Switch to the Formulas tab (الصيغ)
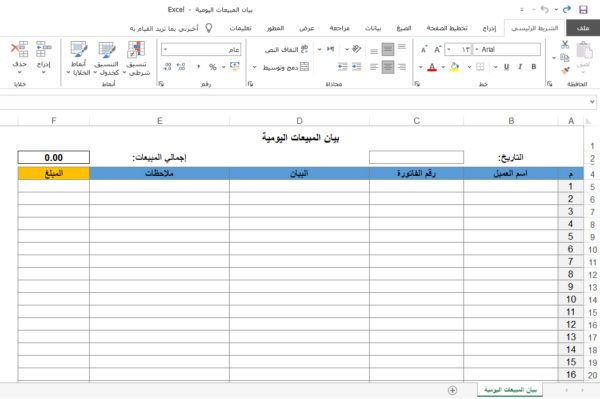600x399 pixels. (x=404, y=28)
